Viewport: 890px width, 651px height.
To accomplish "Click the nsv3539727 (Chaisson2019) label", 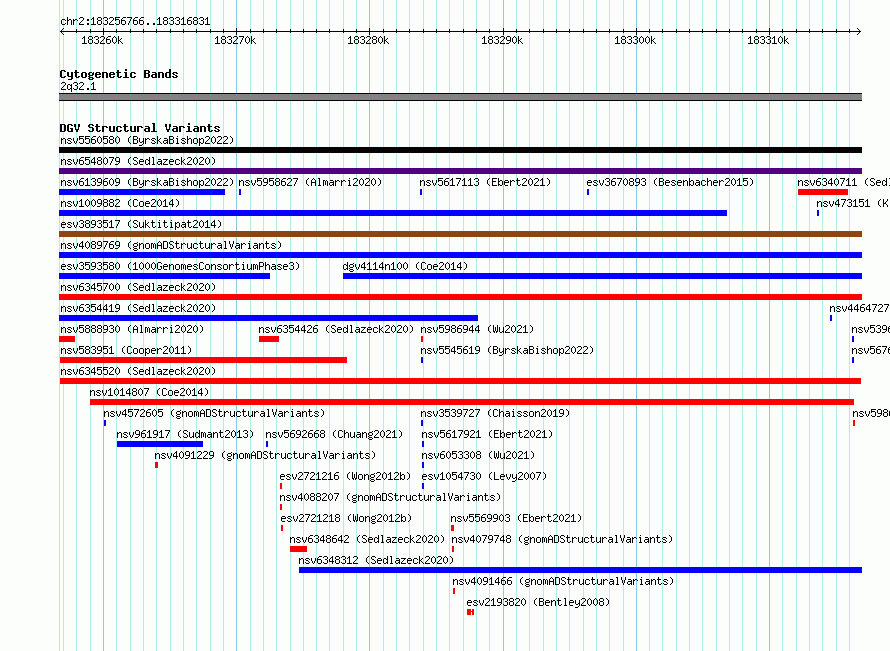I will [495, 413].
